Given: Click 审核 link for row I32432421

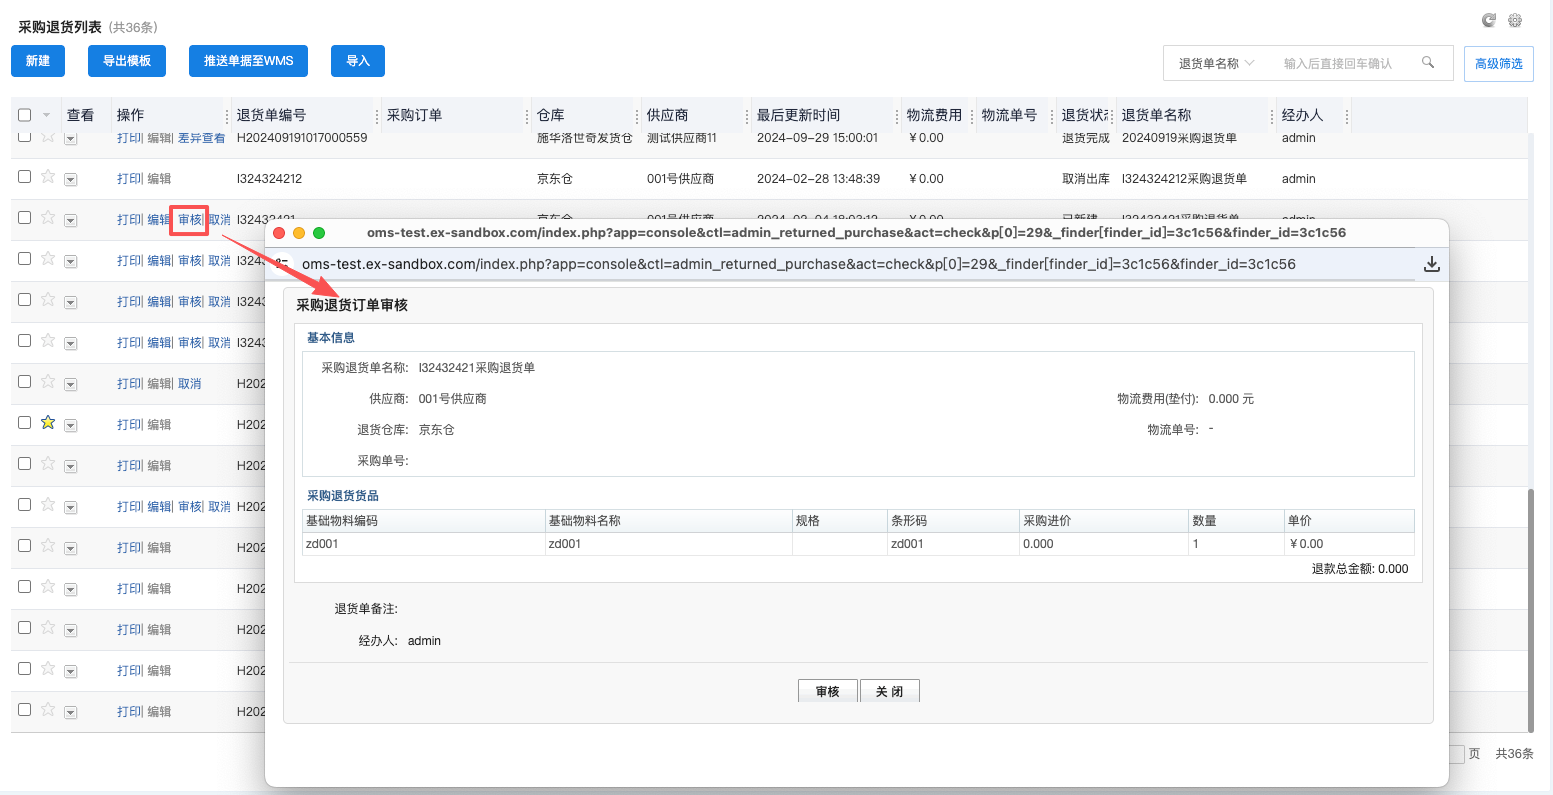Looking at the screenshot, I should pos(190,220).
